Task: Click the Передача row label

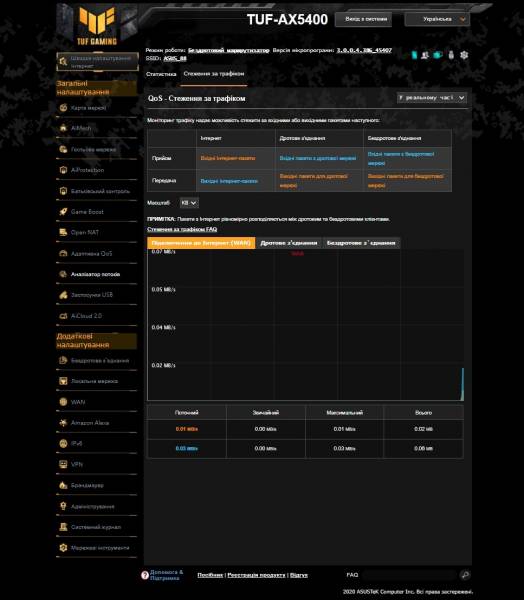Action: click(164, 180)
